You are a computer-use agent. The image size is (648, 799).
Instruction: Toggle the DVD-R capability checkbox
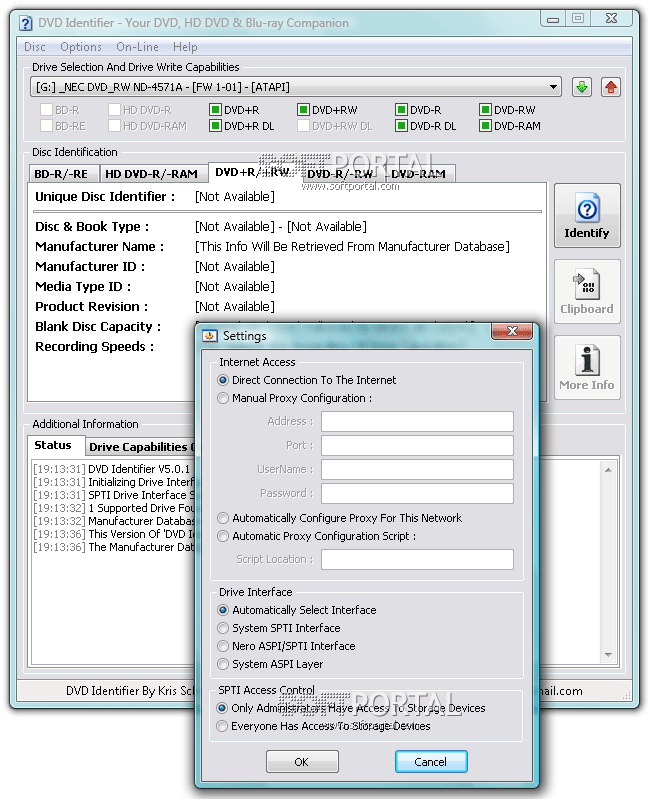(x=401, y=110)
